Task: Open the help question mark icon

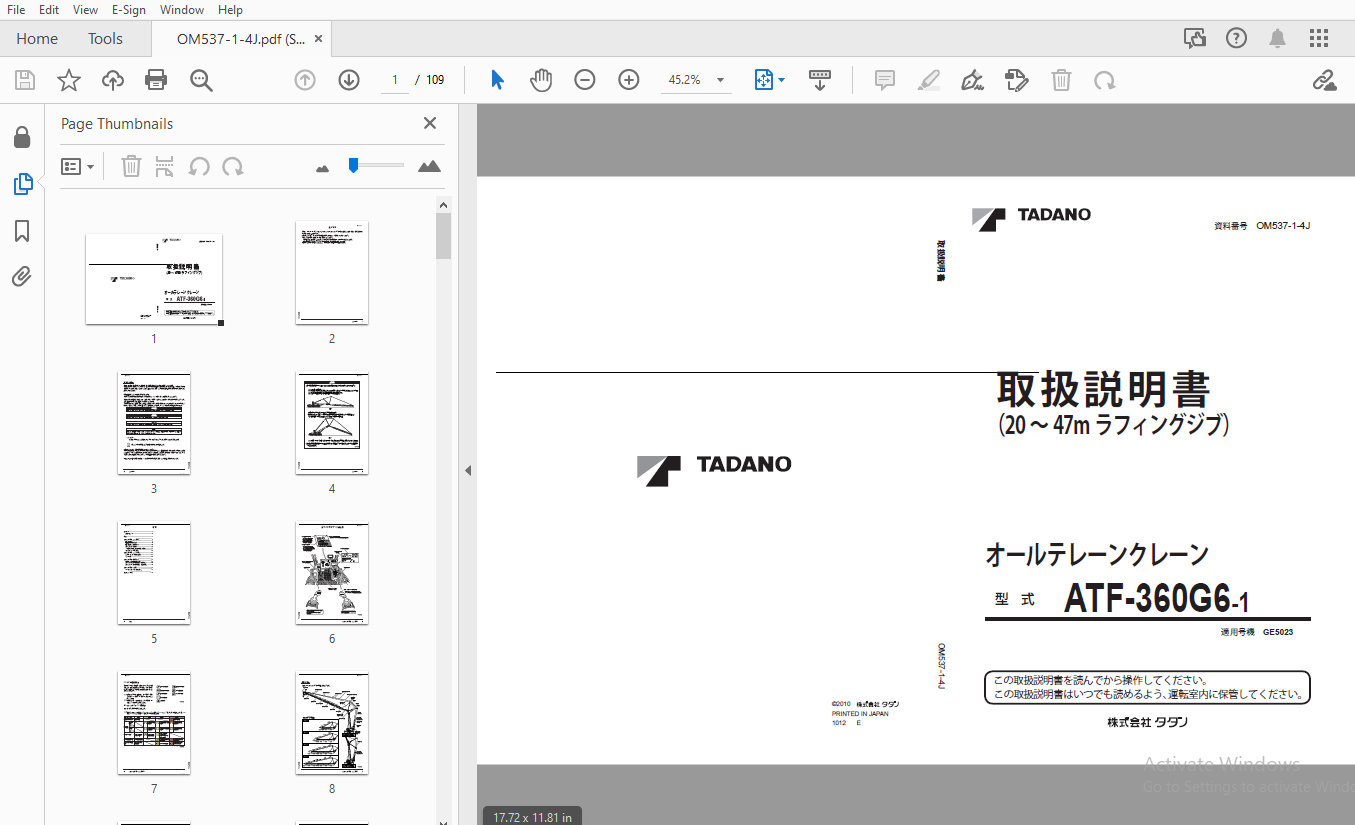Action: click(x=1237, y=38)
